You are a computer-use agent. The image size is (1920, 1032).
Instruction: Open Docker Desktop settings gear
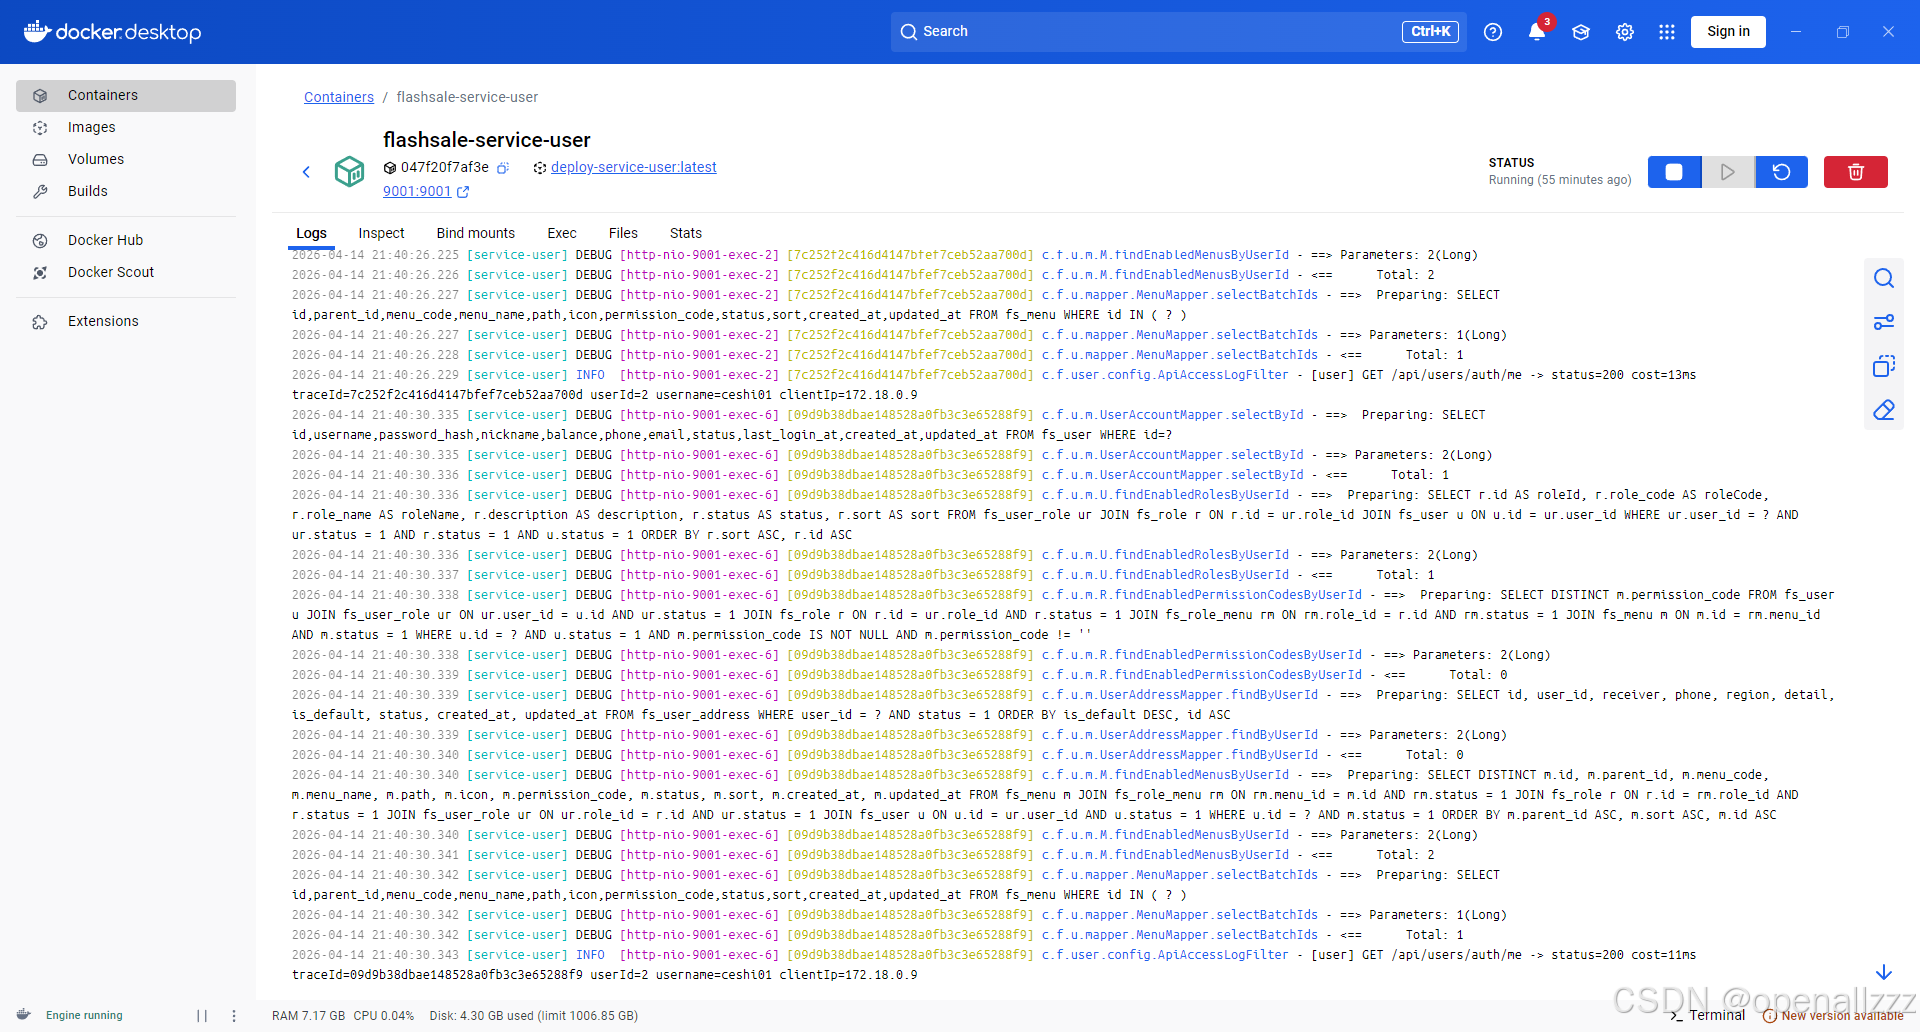[1625, 32]
